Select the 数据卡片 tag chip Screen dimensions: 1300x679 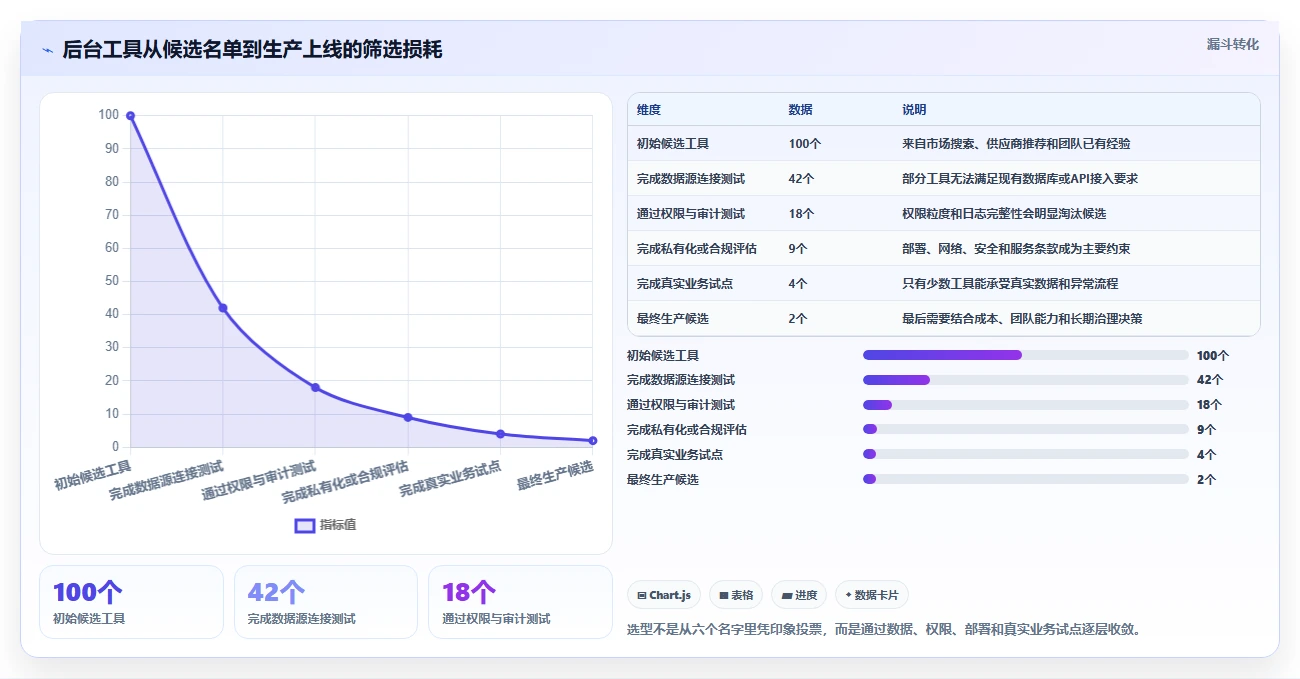coord(872,595)
